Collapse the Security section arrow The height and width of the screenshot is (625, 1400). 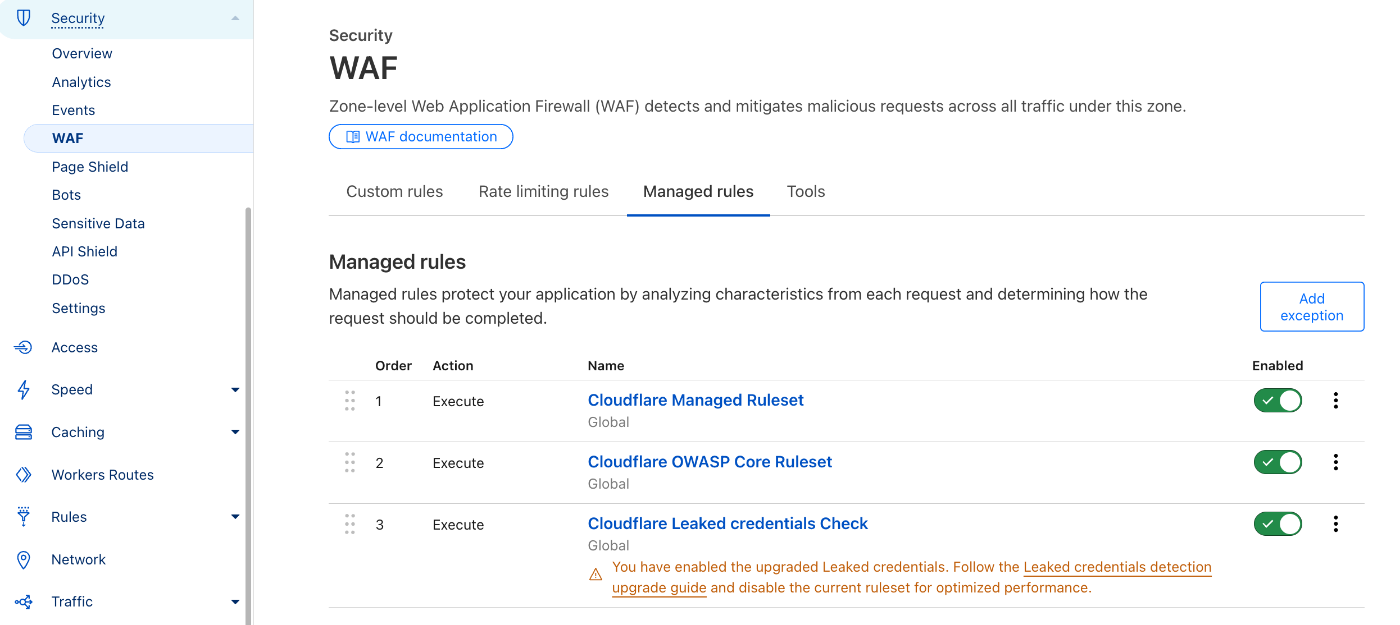click(235, 18)
